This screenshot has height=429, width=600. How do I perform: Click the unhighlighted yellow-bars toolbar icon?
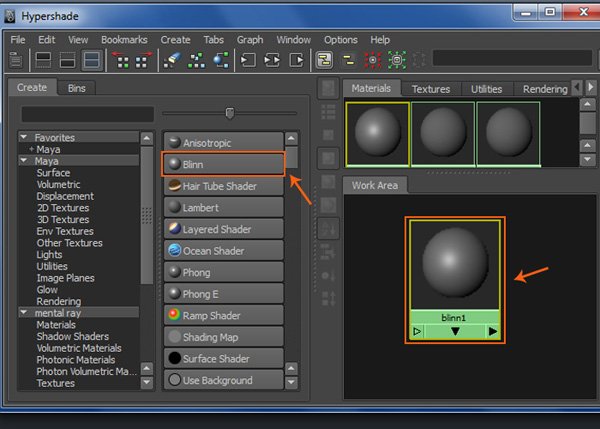(348, 60)
